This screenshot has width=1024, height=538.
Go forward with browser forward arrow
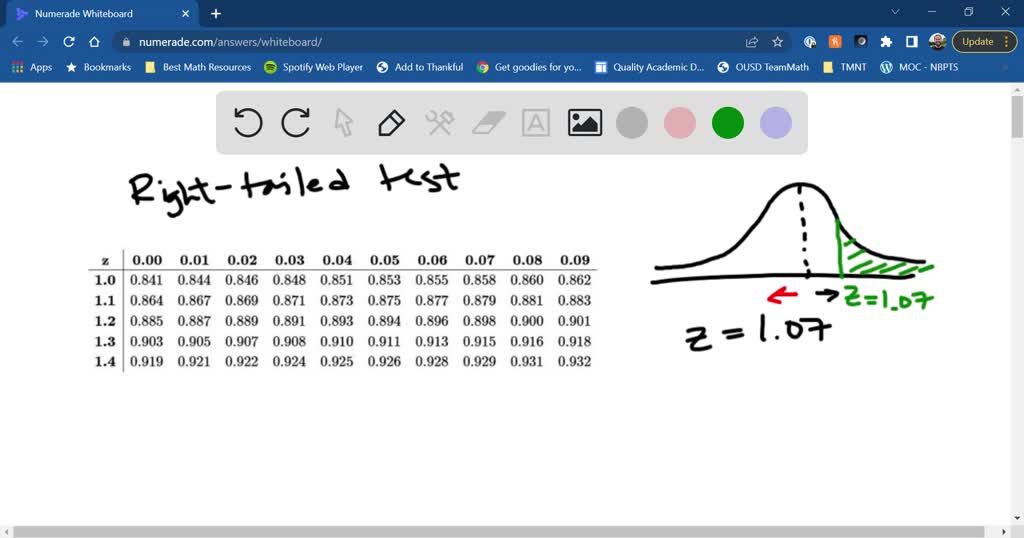(42, 42)
